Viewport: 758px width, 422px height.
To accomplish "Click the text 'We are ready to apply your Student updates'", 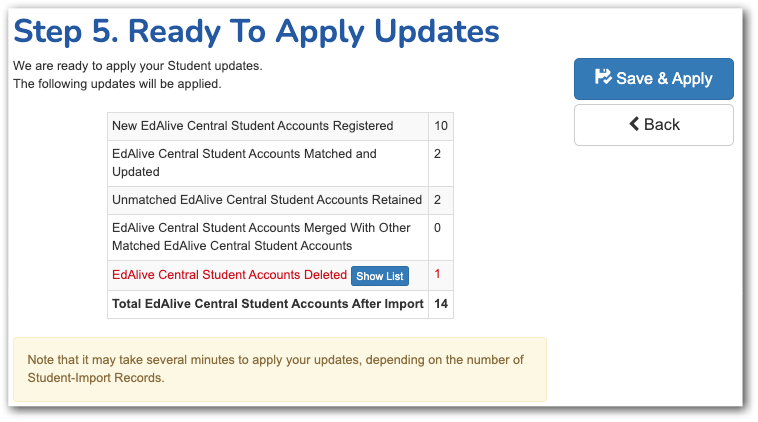I will tap(138, 66).
